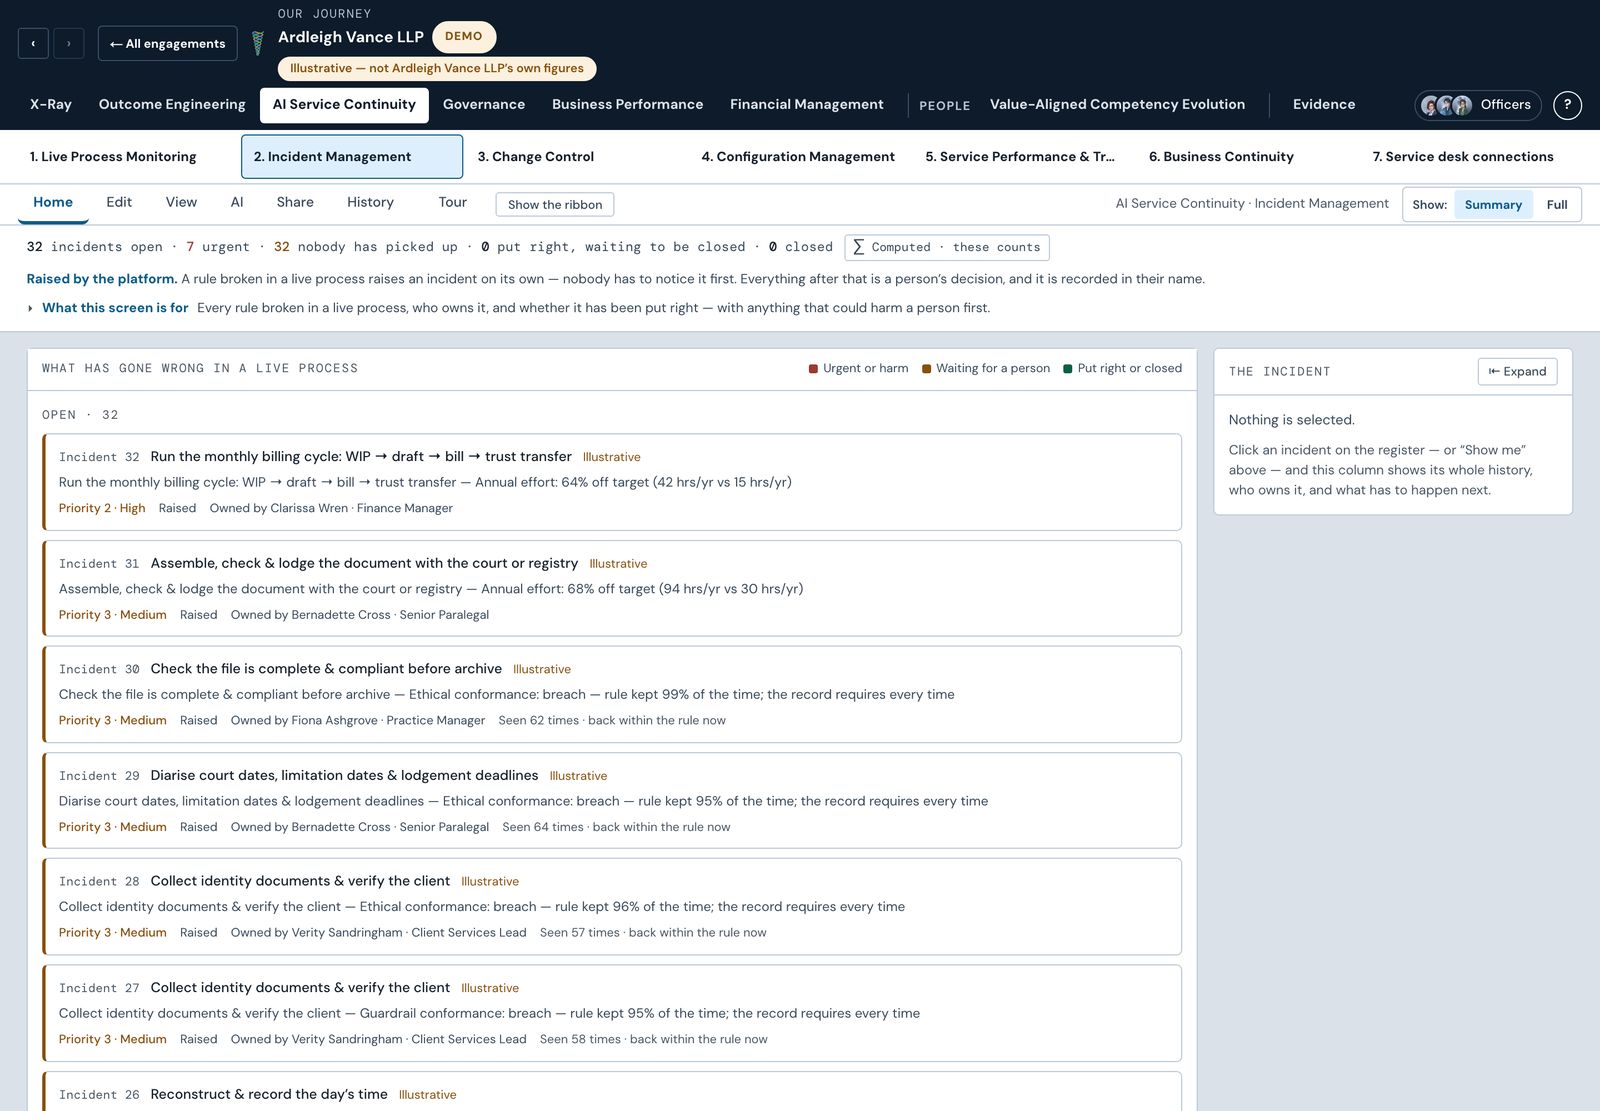Click the 'All engagements' back button
This screenshot has height=1111, width=1600.
tap(168, 43)
